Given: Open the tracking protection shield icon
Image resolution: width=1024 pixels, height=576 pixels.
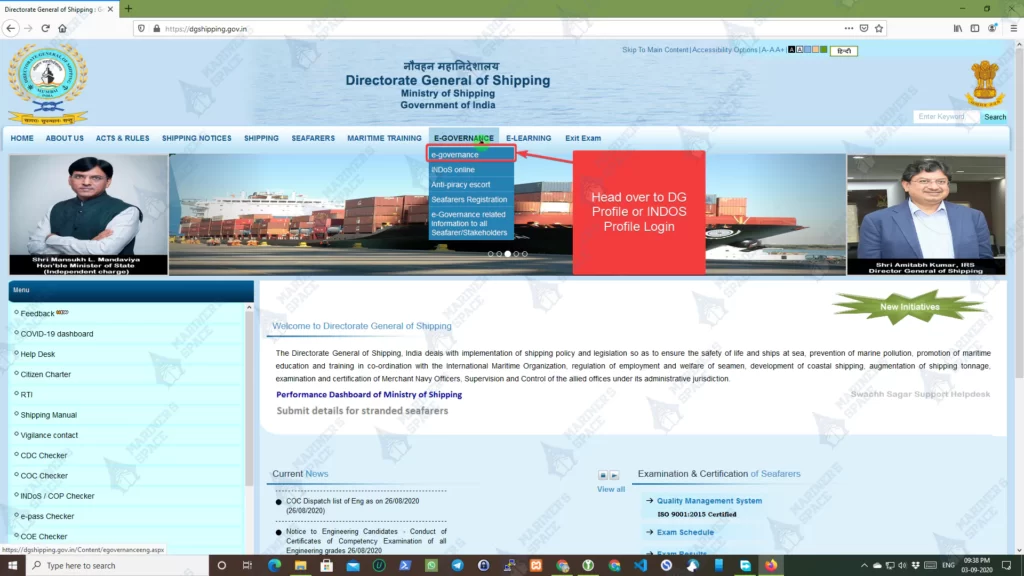Looking at the screenshot, I should [x=141, y=29].
